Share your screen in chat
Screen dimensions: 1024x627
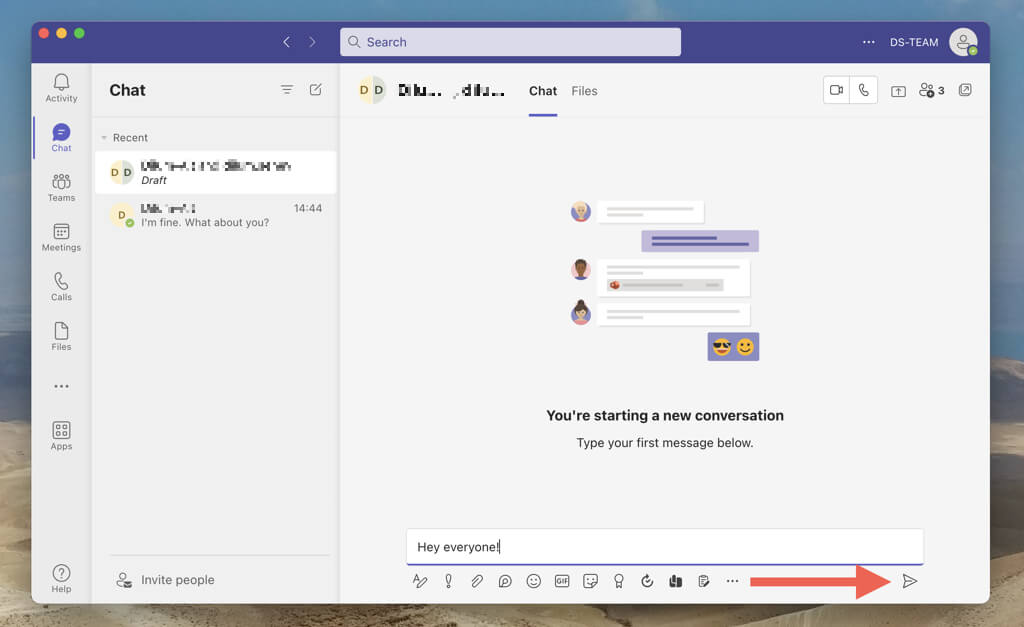click(899, 91)
